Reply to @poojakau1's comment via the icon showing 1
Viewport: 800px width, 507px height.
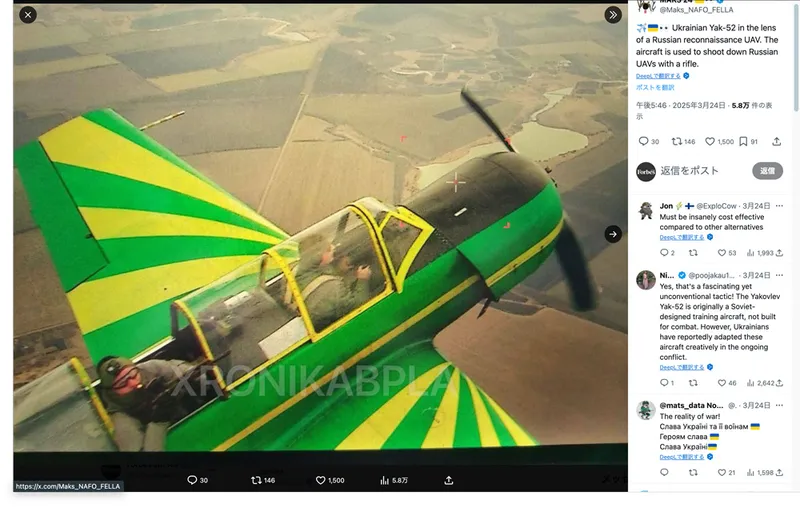pos(667,383)
